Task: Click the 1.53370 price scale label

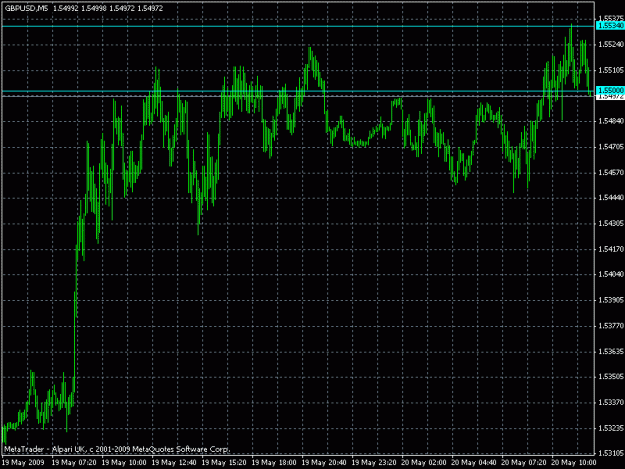Action: (x=611, y=402)
